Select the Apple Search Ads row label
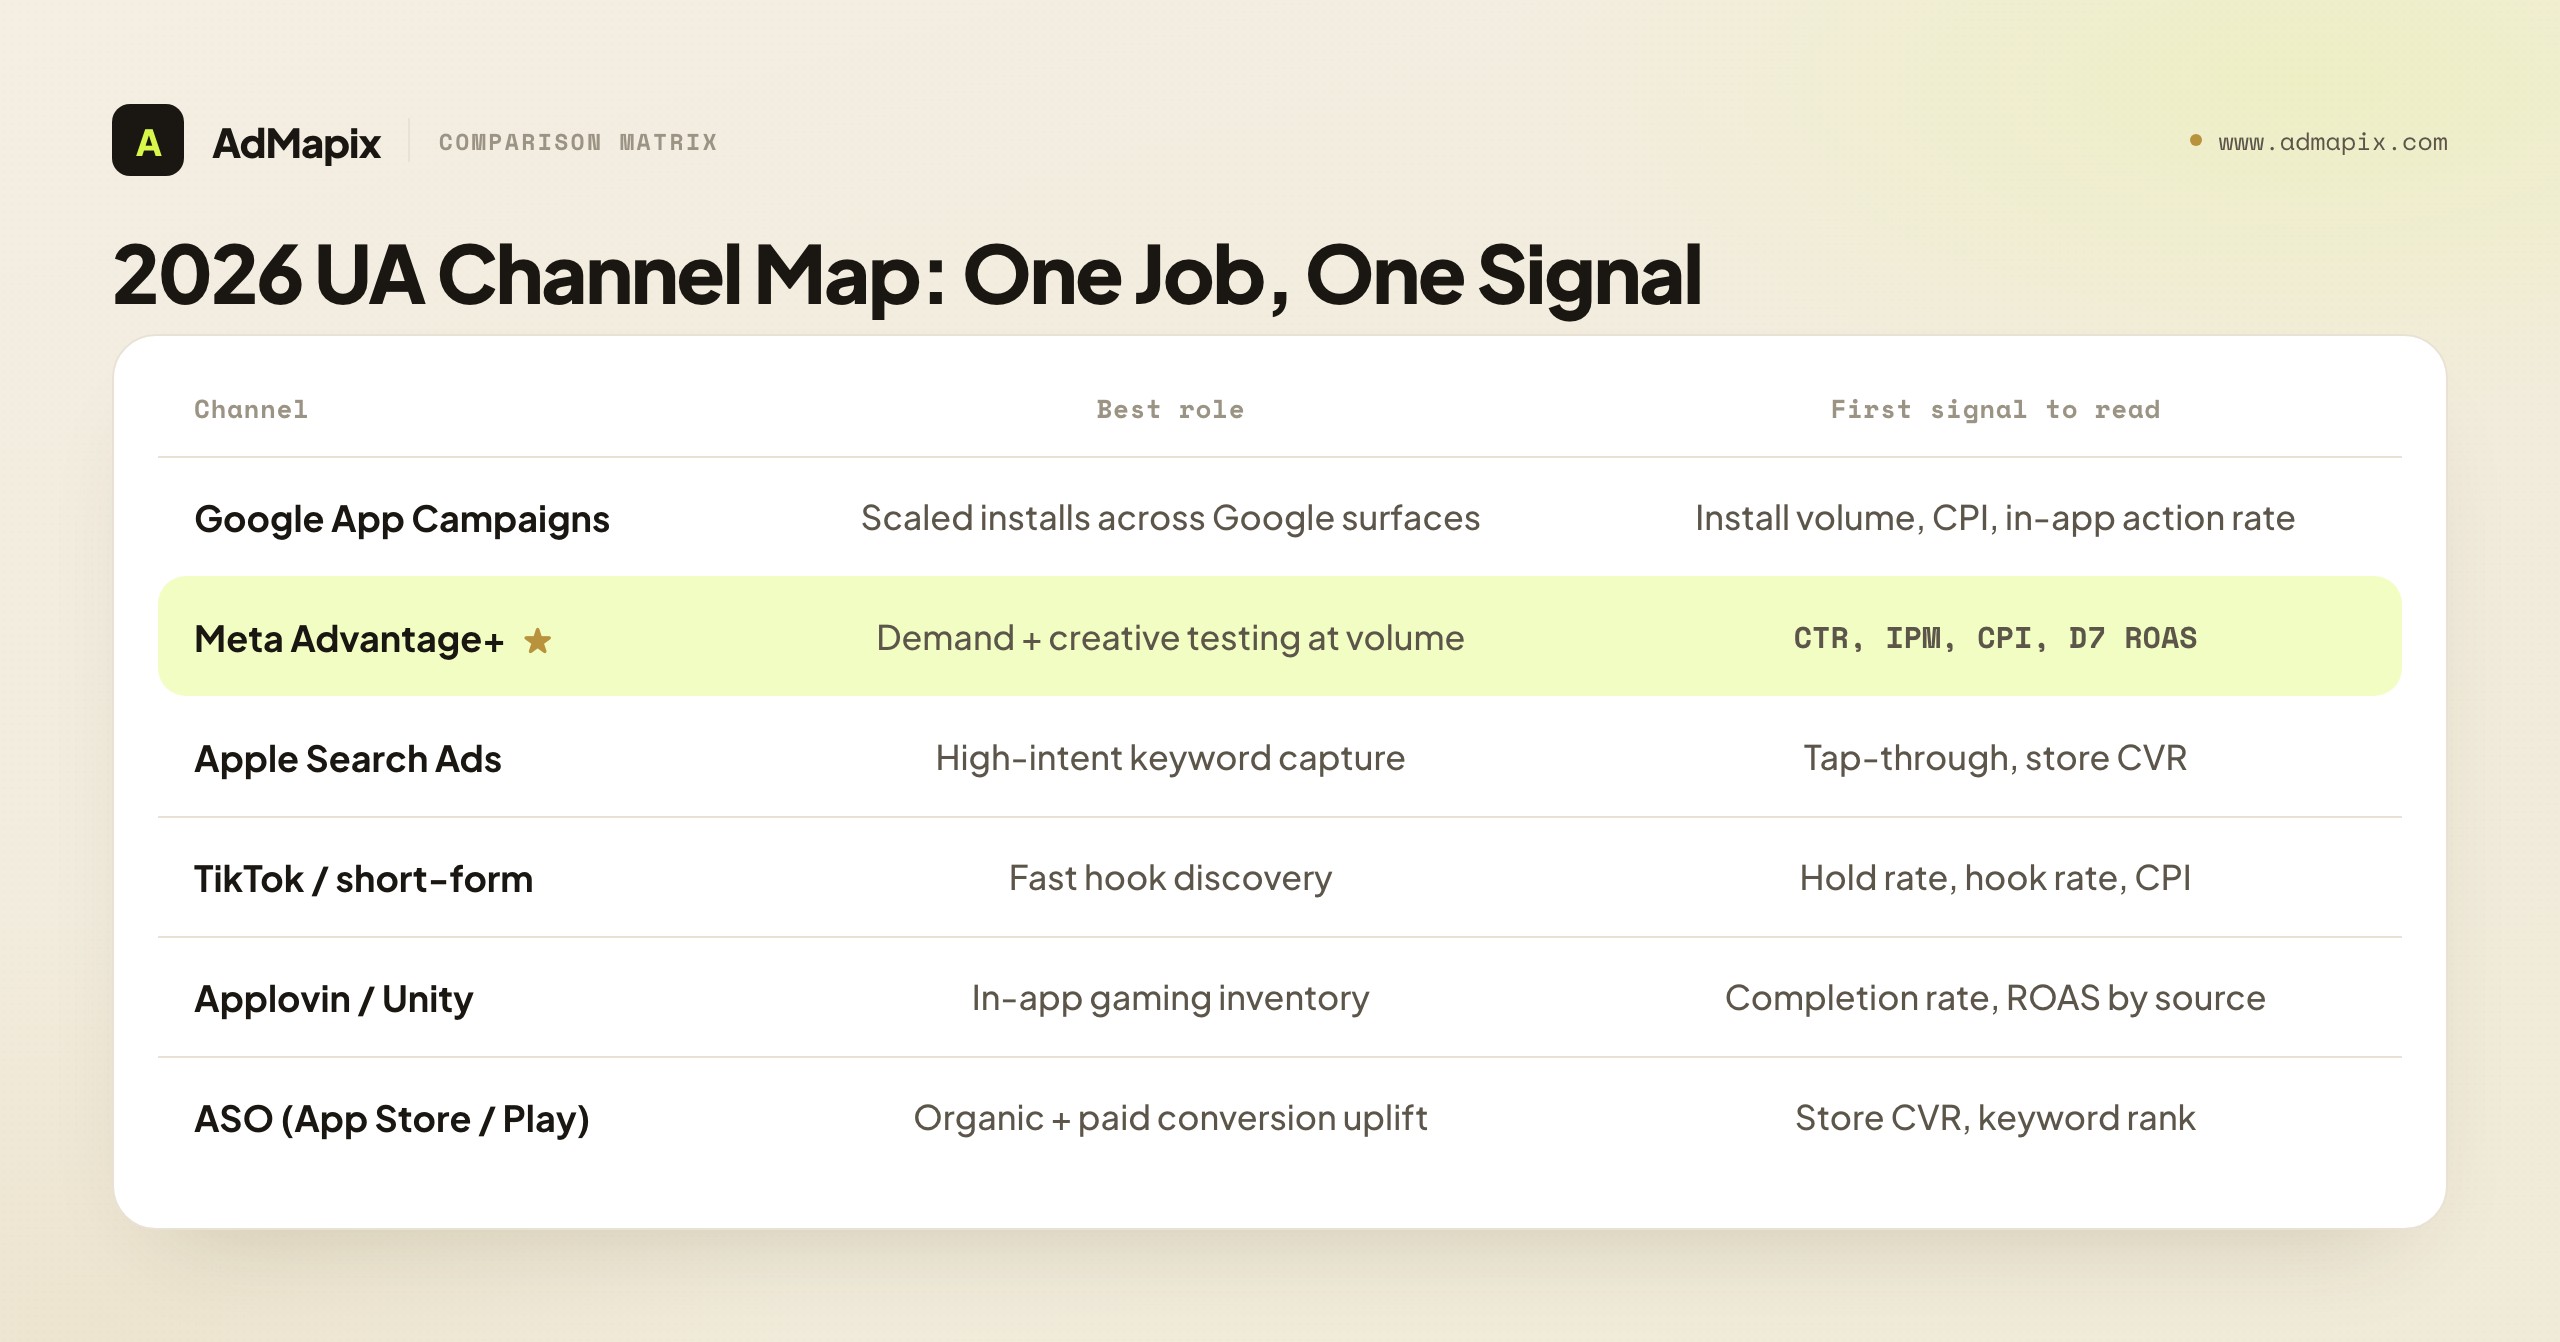This screenshot has width=2560, height=1342. [x=348, y=759]
